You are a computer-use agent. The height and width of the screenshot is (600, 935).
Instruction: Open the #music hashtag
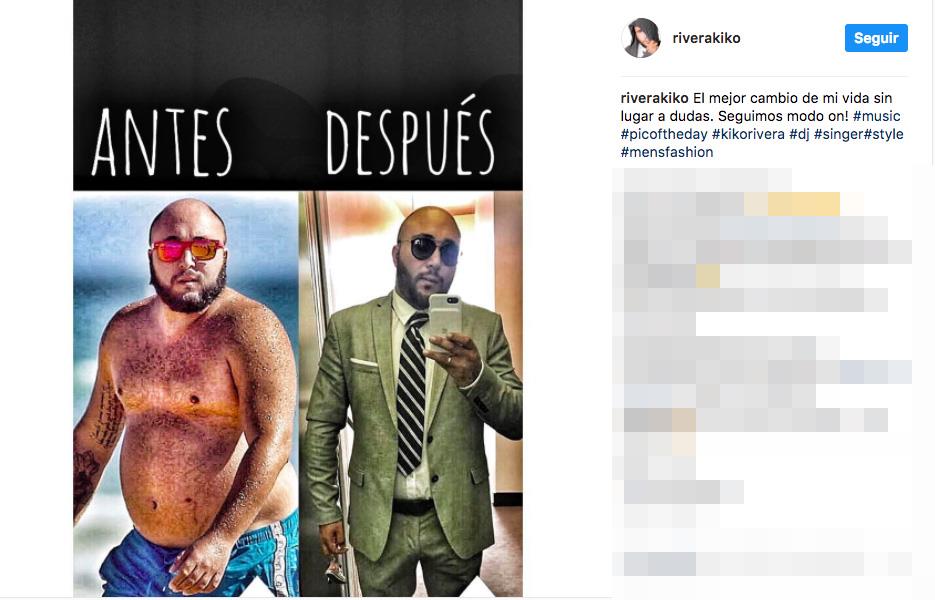[877, 116]
